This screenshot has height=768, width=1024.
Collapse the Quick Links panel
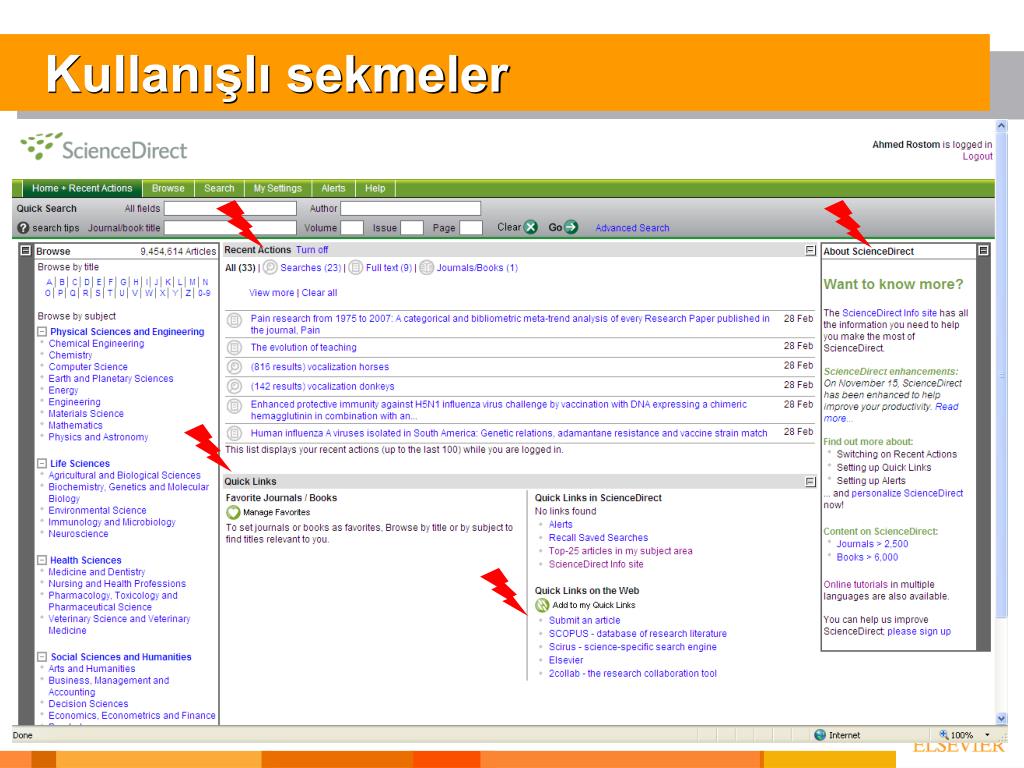coord(810,482)
